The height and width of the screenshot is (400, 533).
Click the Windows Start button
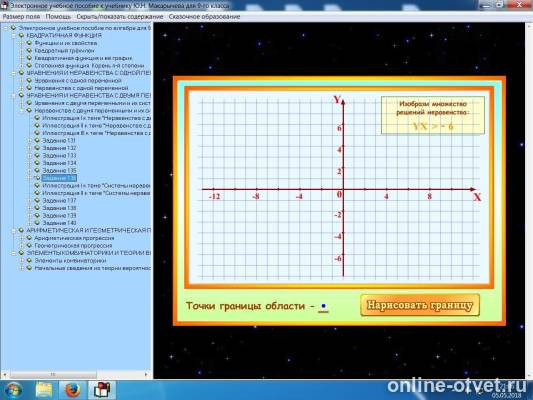(x=13, y=390)
